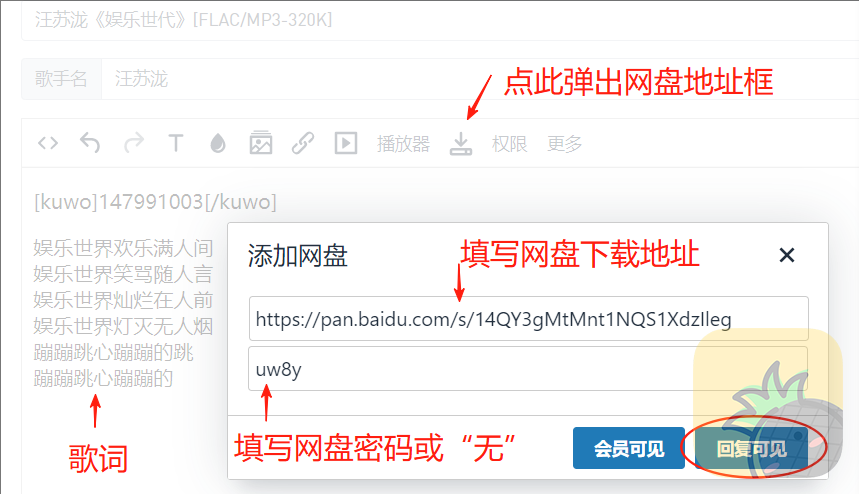Click the kuwo code line in editor

point(156,202)
